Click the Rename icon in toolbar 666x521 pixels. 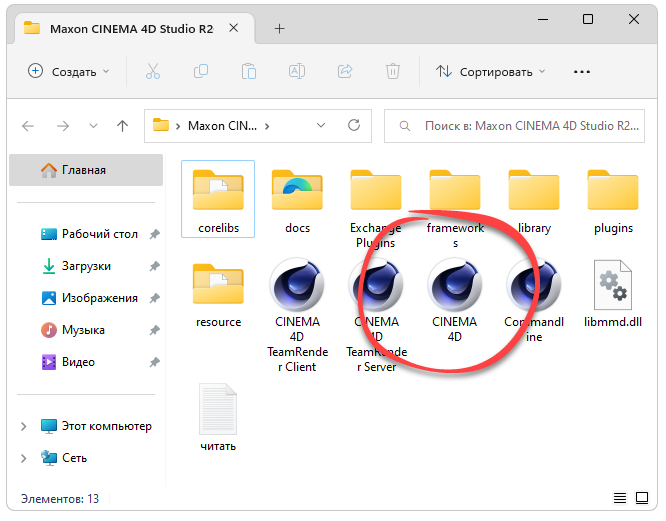point(296,71)
